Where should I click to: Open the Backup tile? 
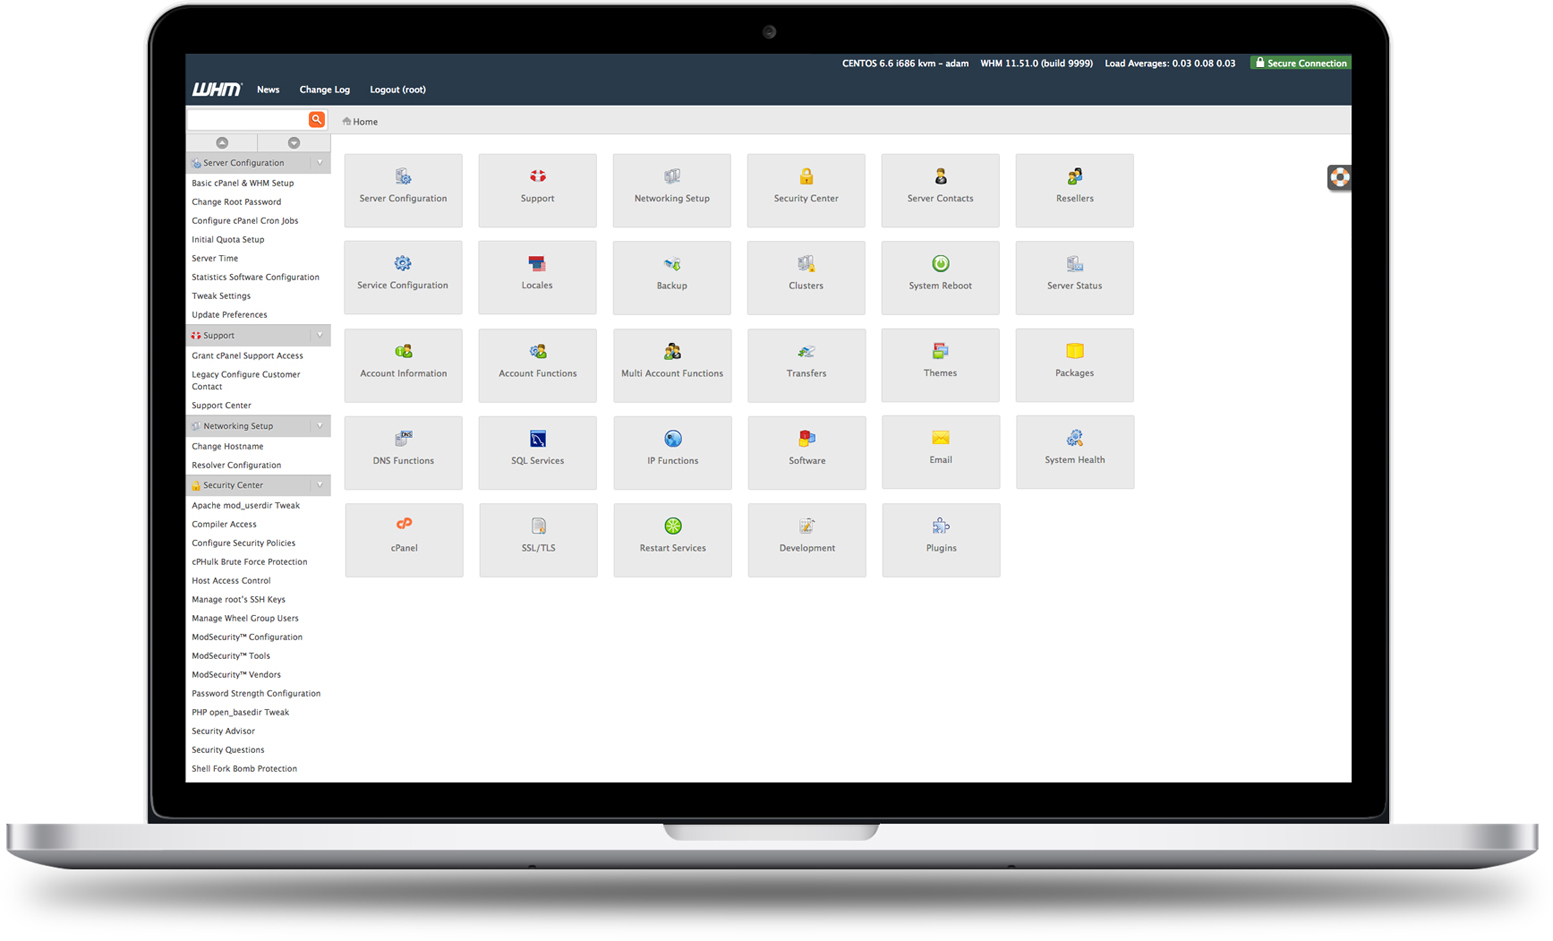point(672,277)
